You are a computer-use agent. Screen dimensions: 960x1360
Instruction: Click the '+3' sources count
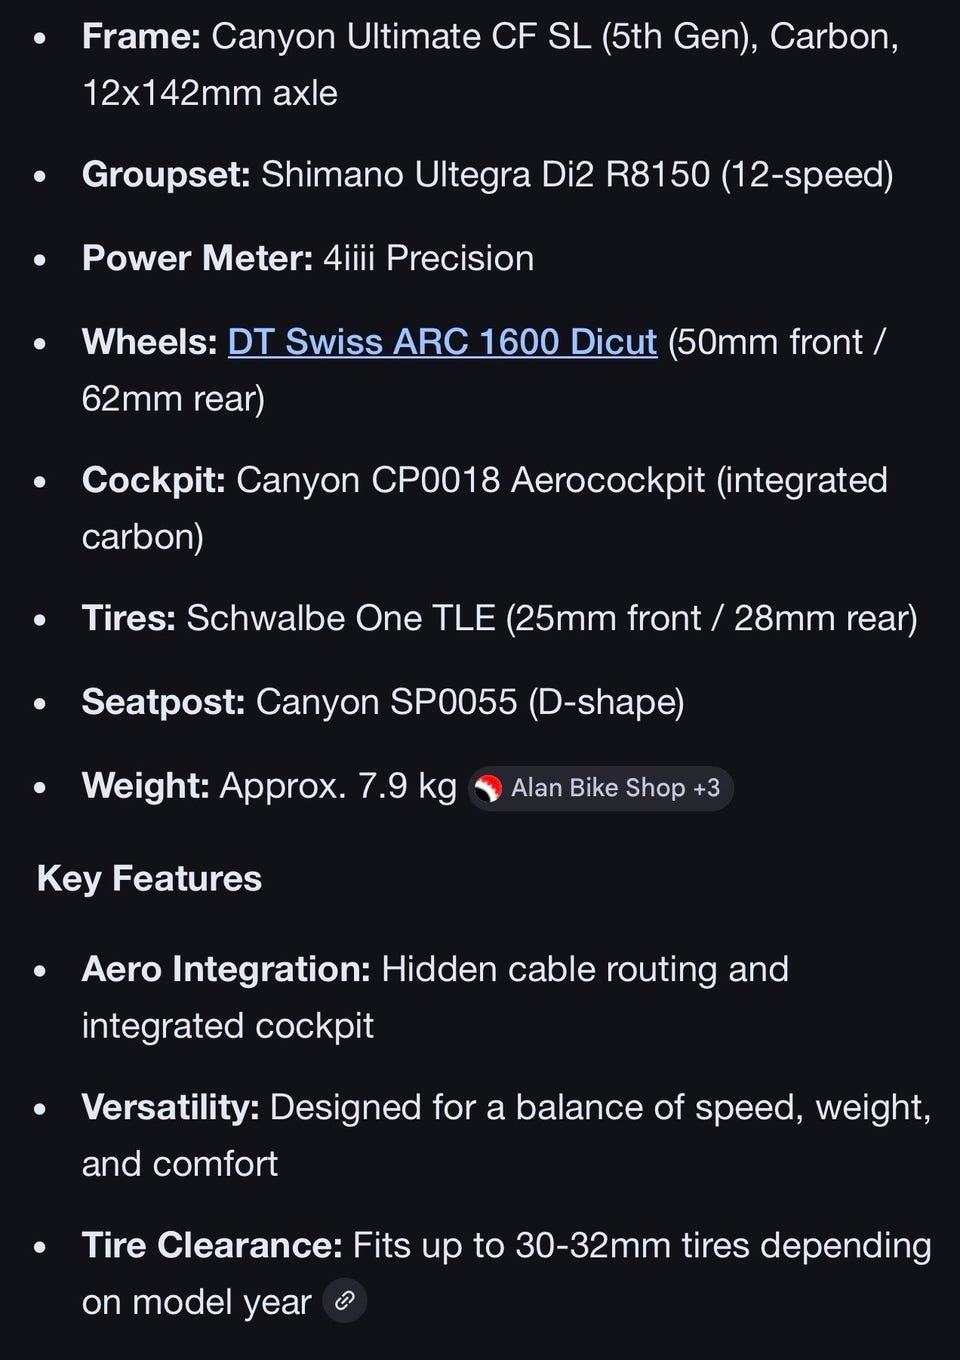click(706, 788)
